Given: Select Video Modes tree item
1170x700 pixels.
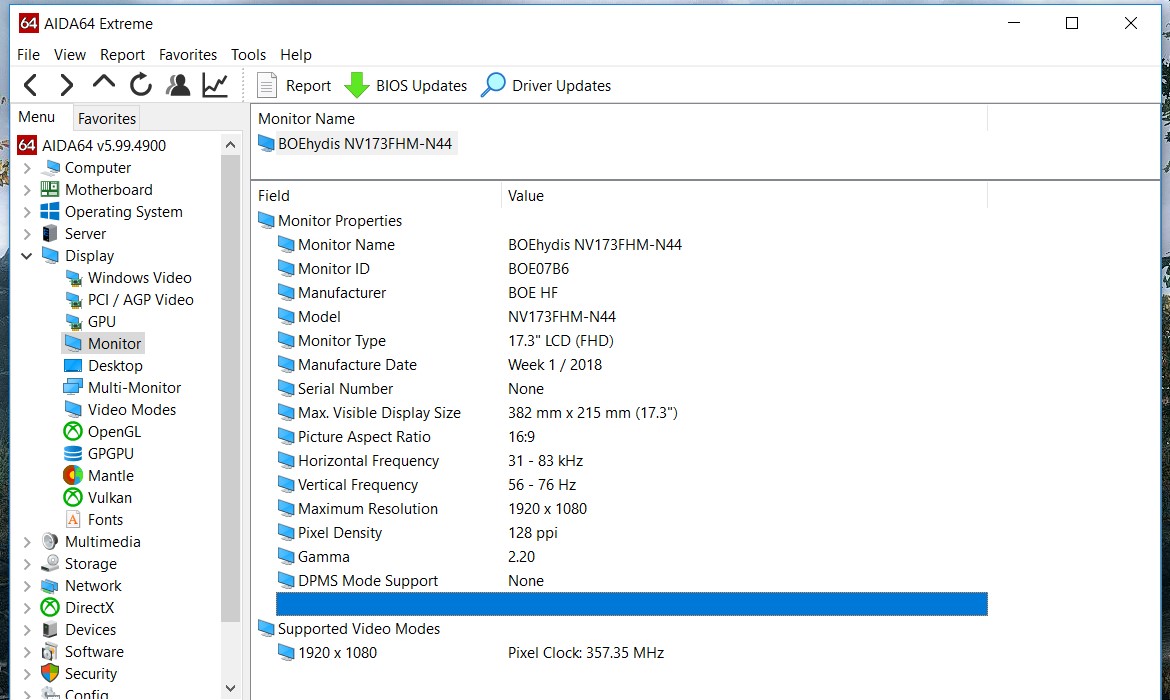Looking at the screenshot, I should 131,410.
